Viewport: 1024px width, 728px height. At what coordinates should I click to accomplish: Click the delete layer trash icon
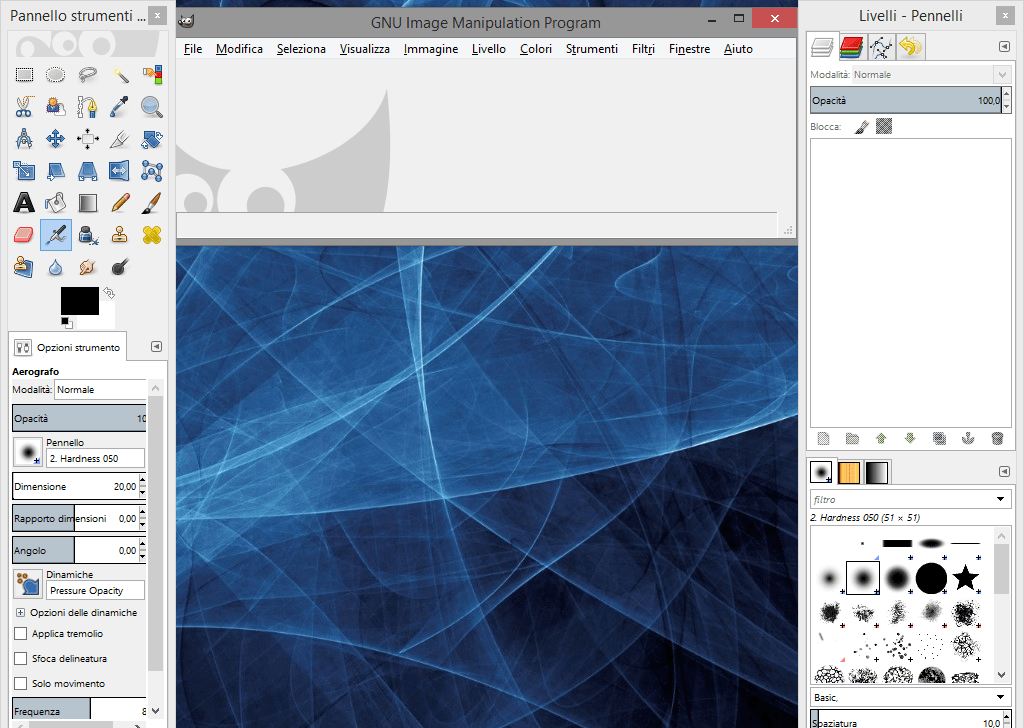(x=996, y=438)
